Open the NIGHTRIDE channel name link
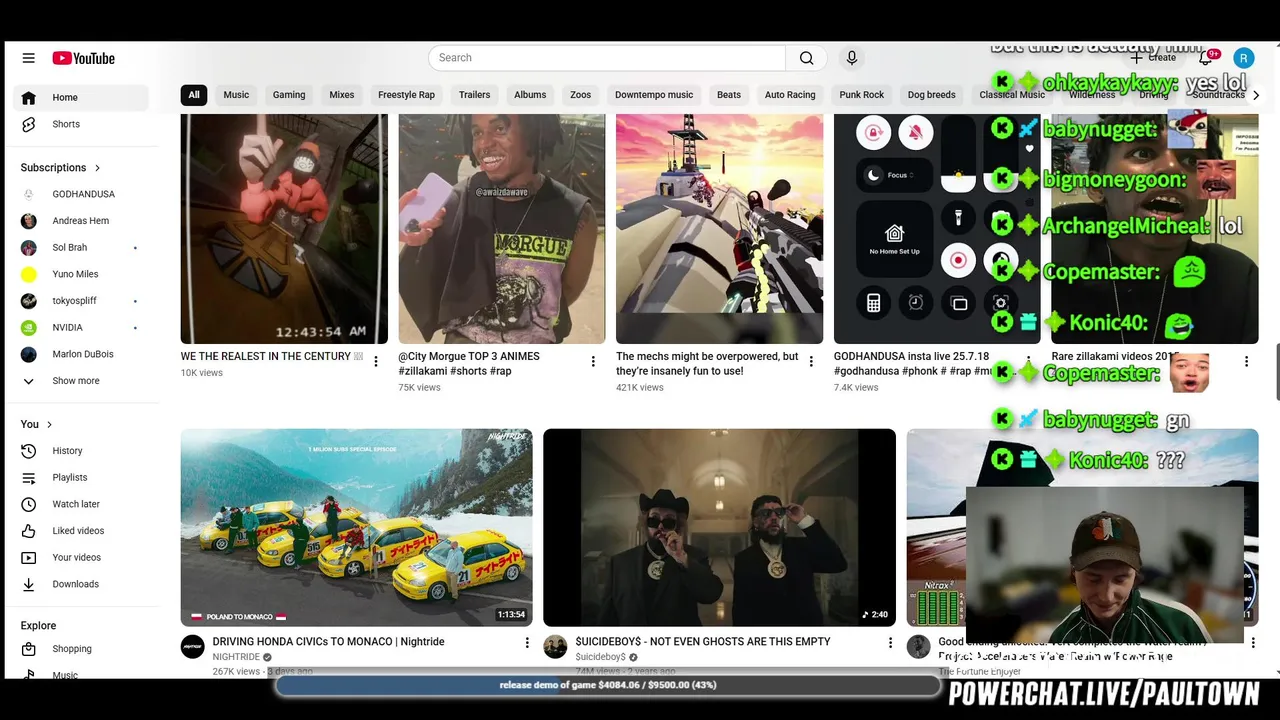 pos(236,657)
